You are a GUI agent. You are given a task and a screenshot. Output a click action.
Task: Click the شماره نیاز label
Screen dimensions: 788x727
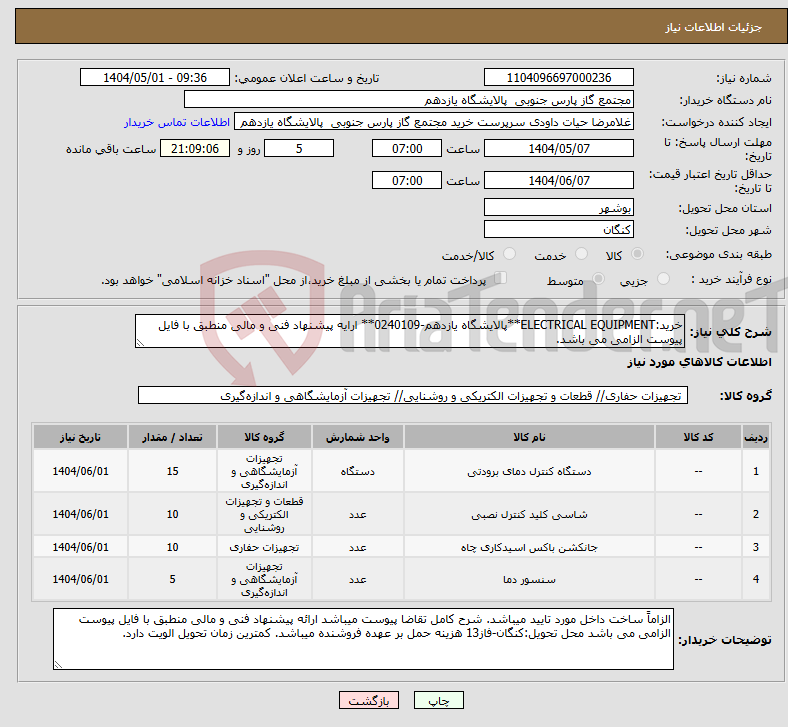coord(743,78)
